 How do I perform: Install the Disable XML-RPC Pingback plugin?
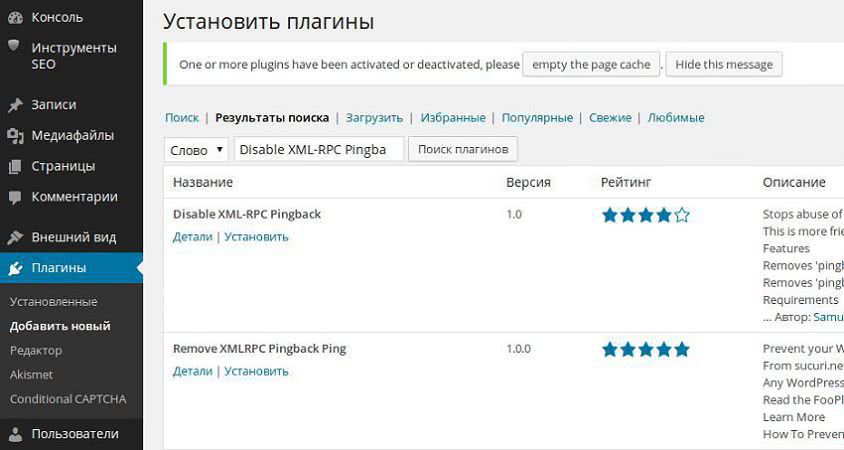256,237
